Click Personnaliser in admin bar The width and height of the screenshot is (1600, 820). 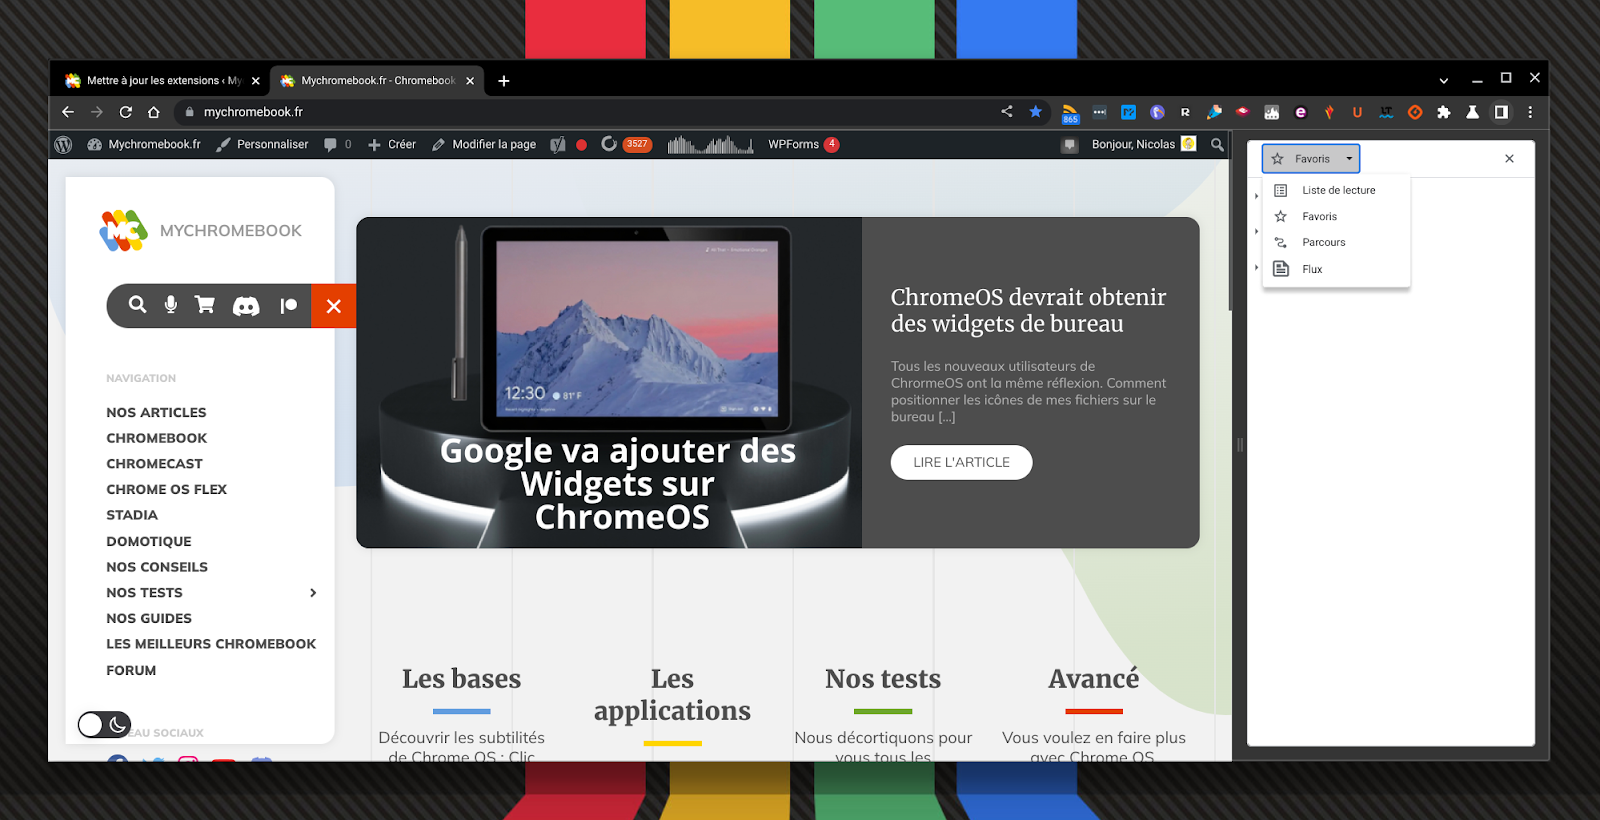tap(262, 144)
